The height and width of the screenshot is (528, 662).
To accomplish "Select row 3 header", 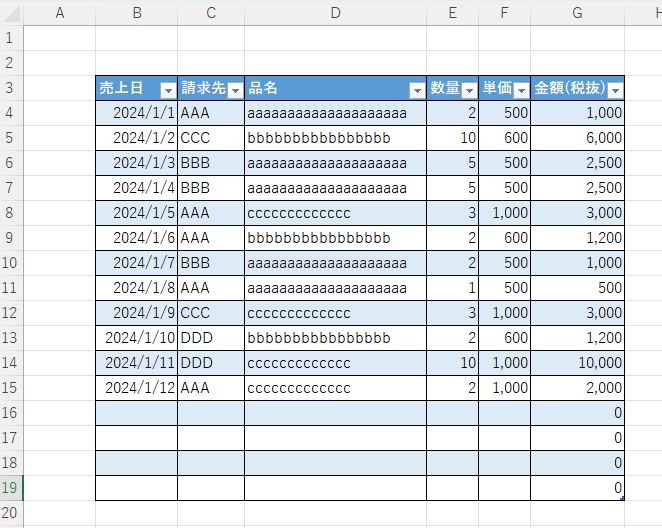I will (x=11, y=88).
